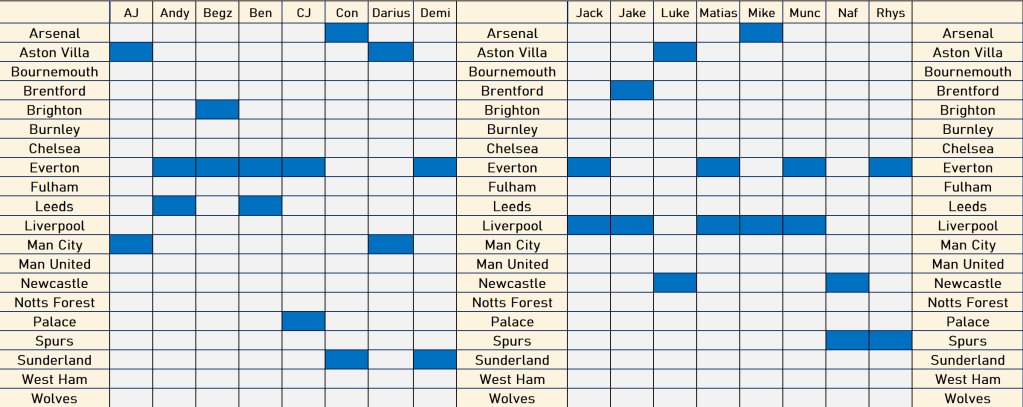Viewport: 1023px width, 407px height.
Task: Click the empty Wolves cell under Ben
Action: (260, 399)
